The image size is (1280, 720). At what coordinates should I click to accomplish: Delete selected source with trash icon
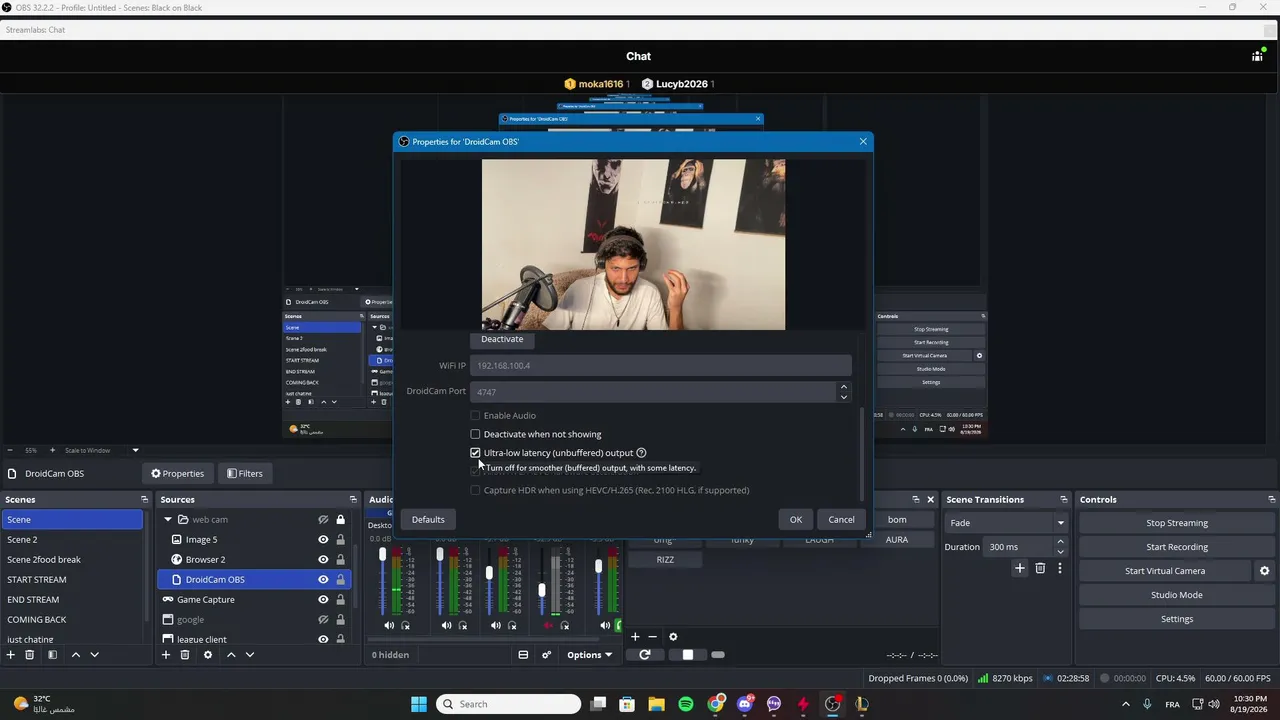pos(185,655)
